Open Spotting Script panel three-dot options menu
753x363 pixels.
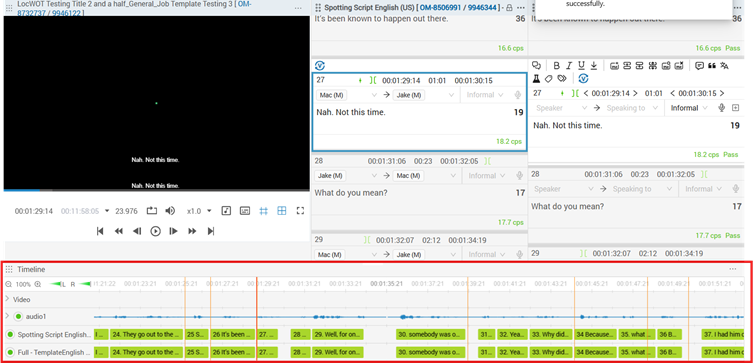(521, 8)
